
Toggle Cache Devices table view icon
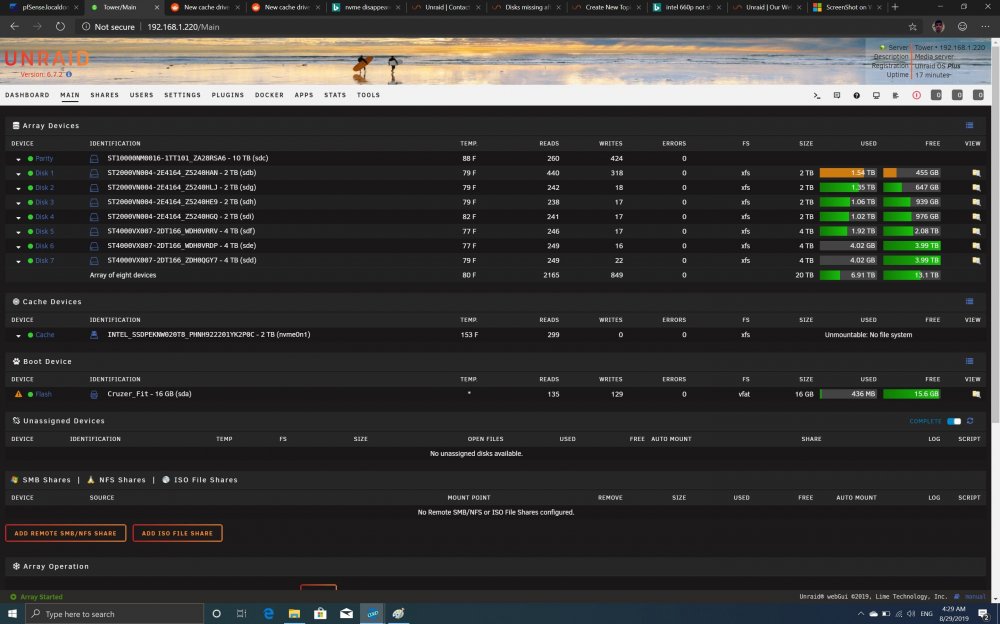point(969,302)
